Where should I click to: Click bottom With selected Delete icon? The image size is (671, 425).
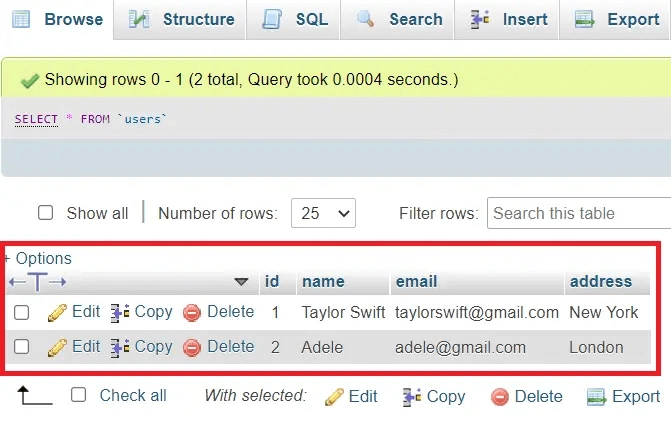point(500,396)
